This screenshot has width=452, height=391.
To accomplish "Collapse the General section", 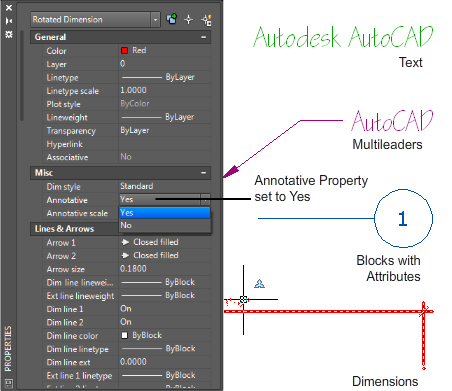I will tap(203, 37).
